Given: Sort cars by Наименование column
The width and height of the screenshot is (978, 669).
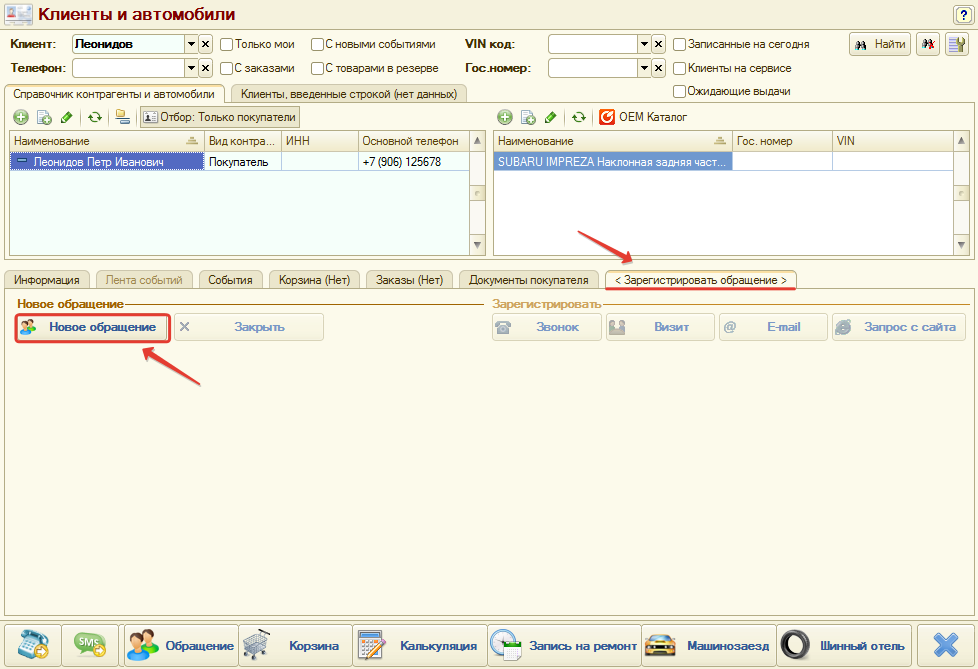Looking at the screenshot, I should [x=612, y=141].
